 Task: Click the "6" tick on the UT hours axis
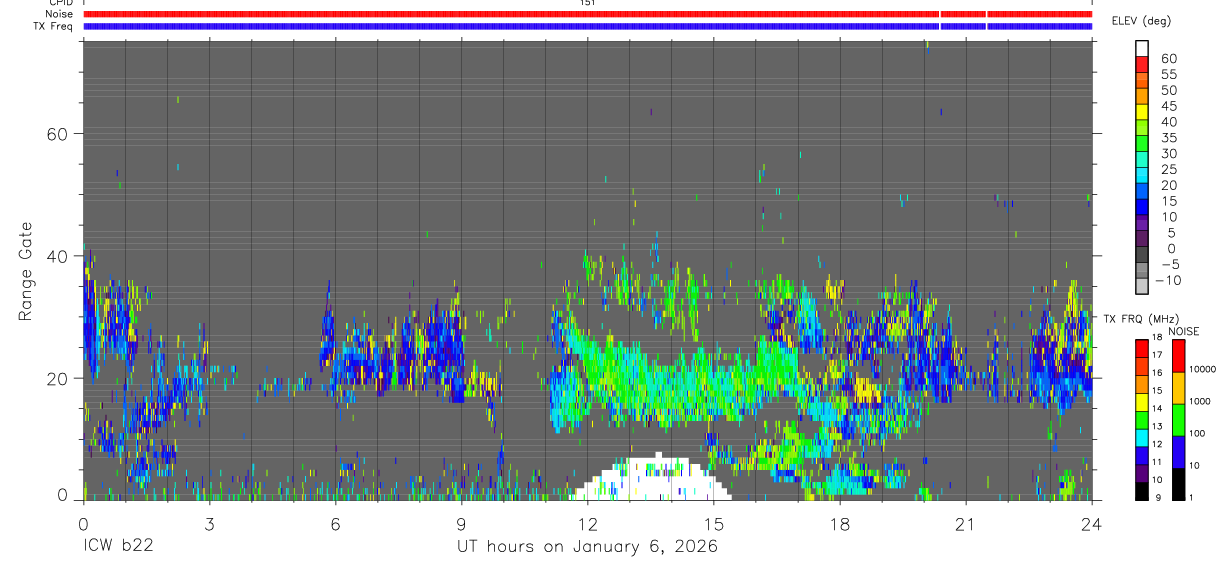[x=335, y=523]
